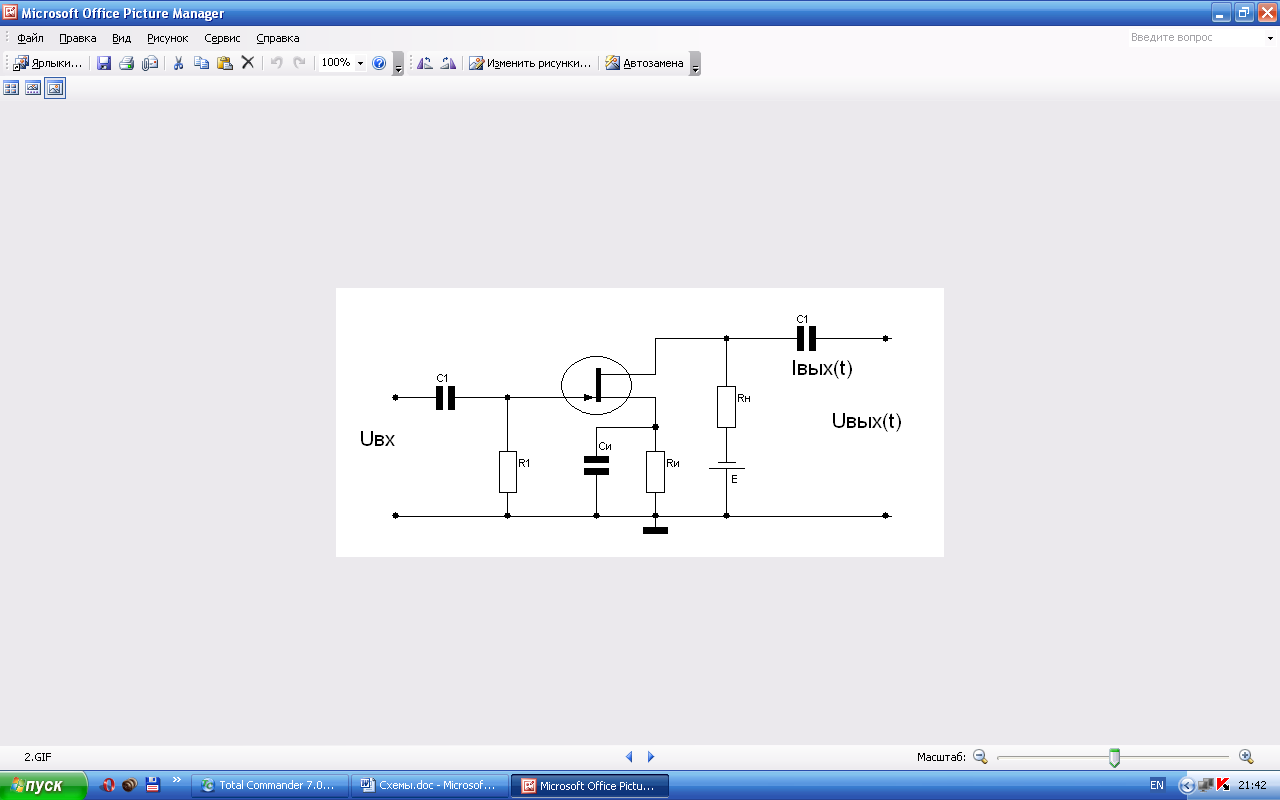
Task: Click the Paste clipboard icon
Action: [225, 63]
